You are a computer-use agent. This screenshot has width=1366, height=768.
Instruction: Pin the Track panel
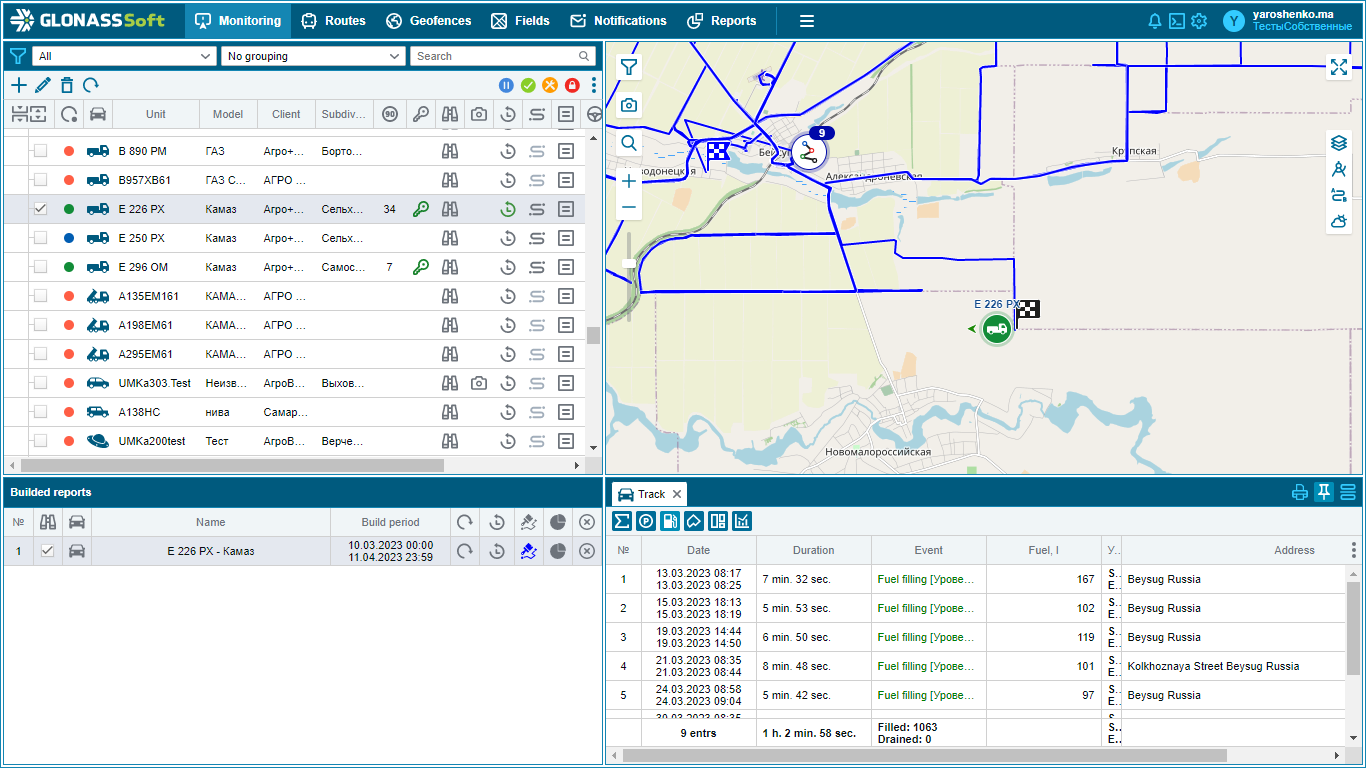[1324, 492]
